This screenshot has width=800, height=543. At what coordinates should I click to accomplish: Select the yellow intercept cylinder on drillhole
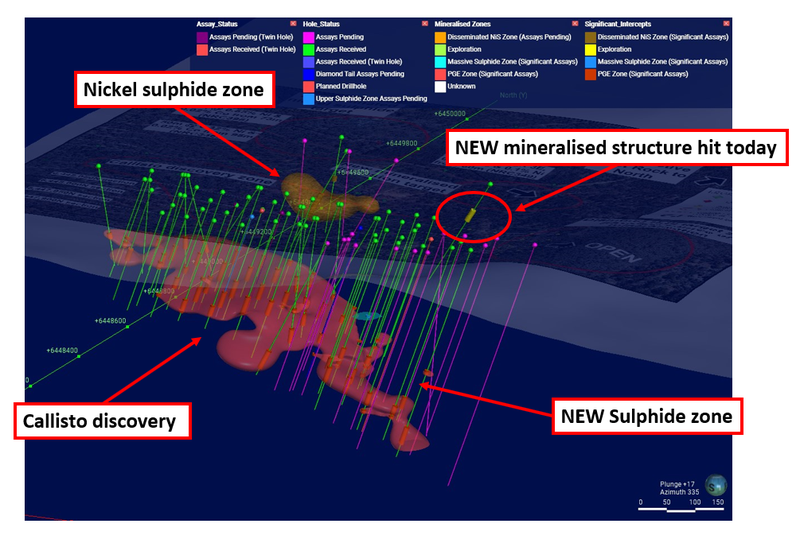(470, 215)
